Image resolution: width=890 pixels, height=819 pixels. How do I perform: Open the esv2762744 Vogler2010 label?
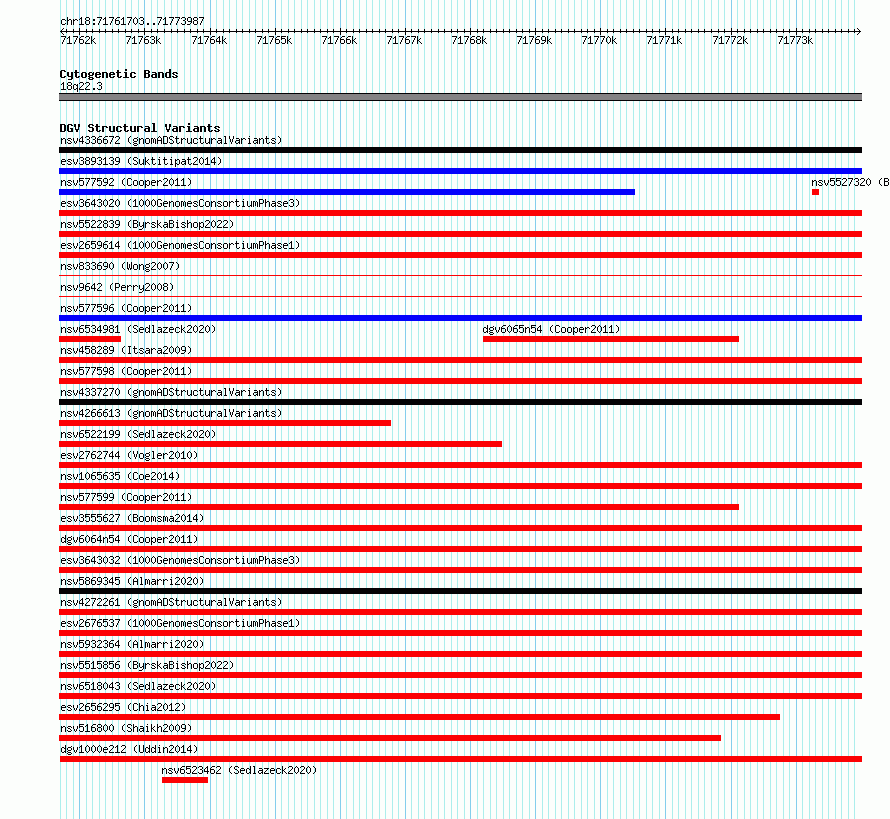[x=129, y=455]
